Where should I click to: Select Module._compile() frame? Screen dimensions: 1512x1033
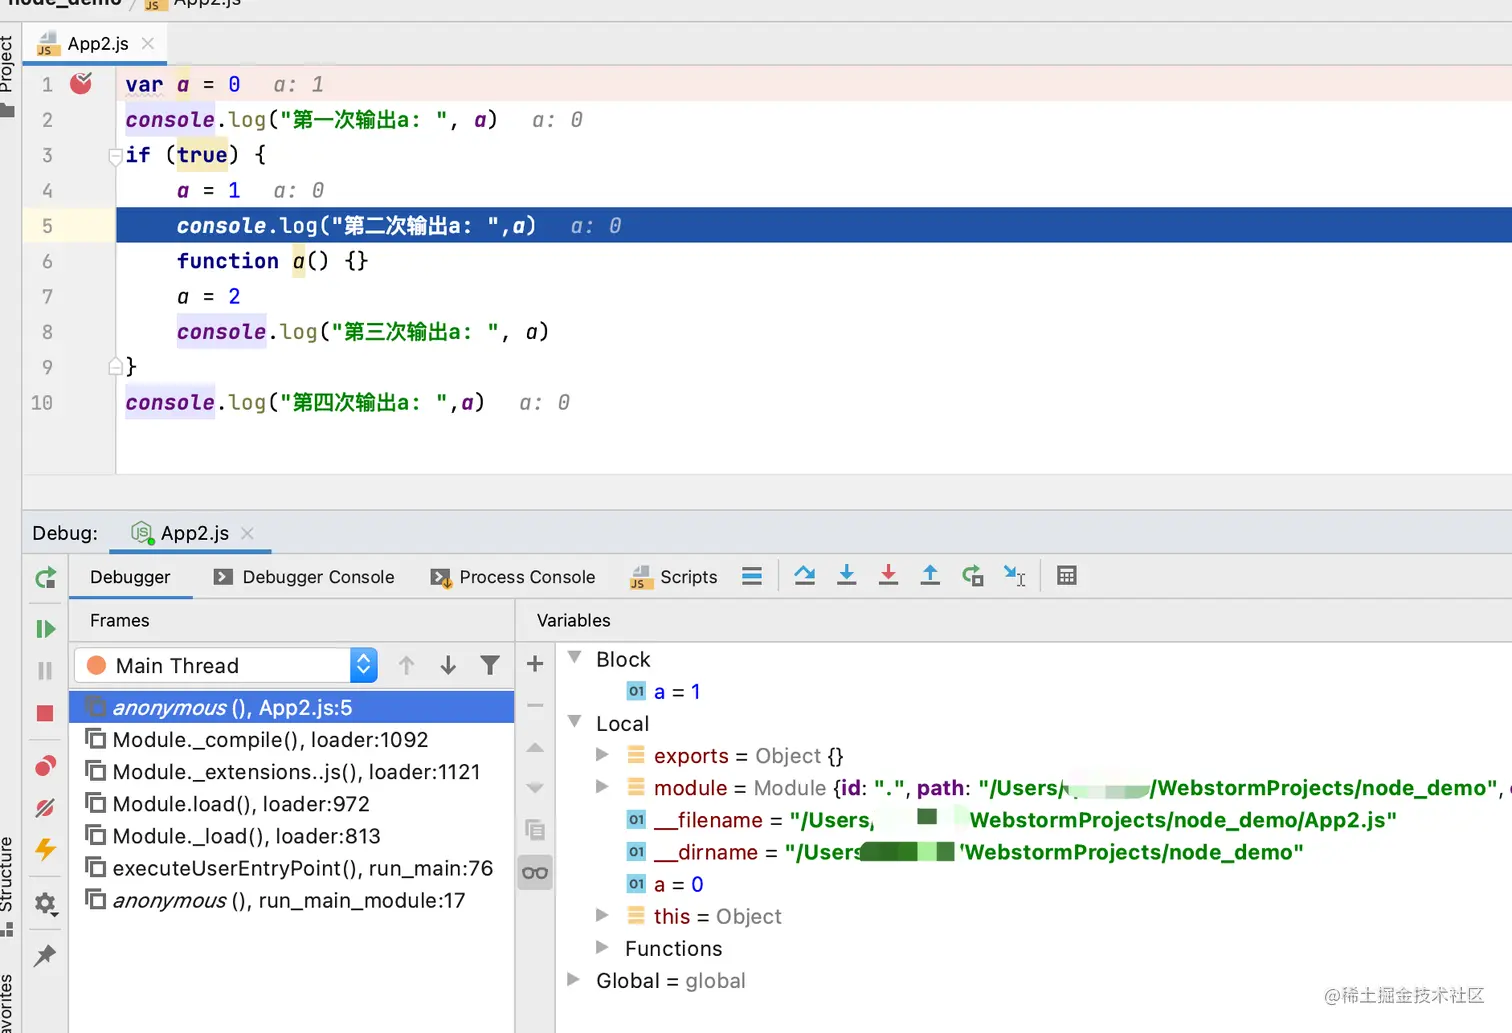(291, 740)
